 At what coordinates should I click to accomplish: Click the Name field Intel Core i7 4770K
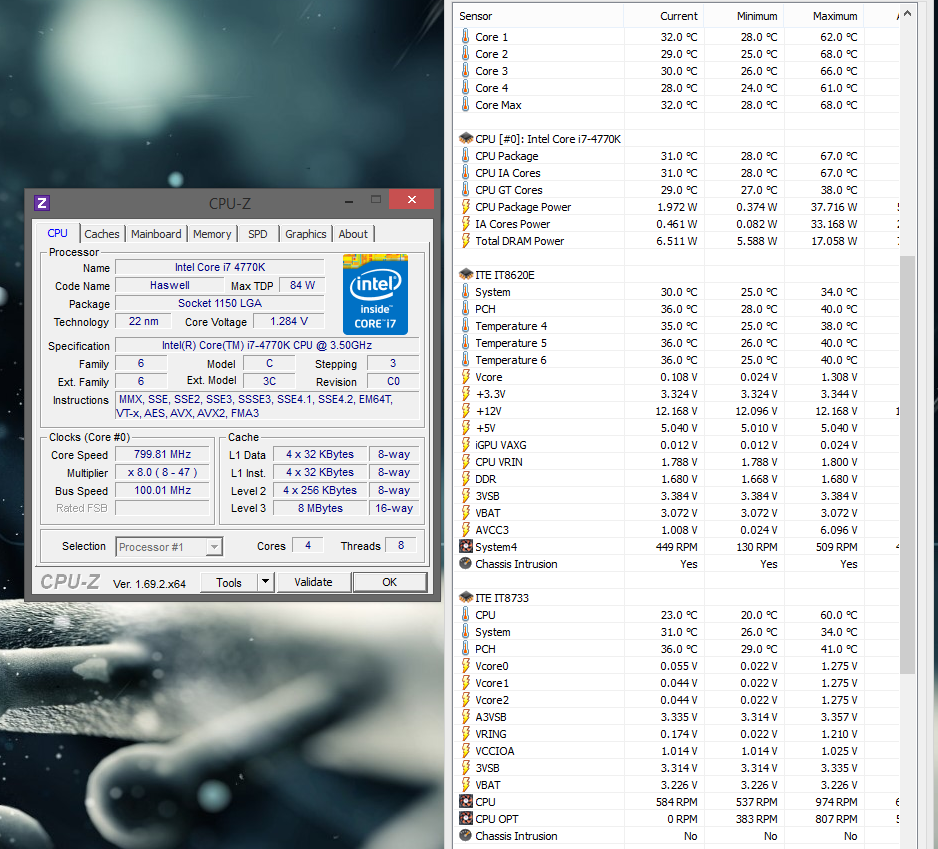220,267
